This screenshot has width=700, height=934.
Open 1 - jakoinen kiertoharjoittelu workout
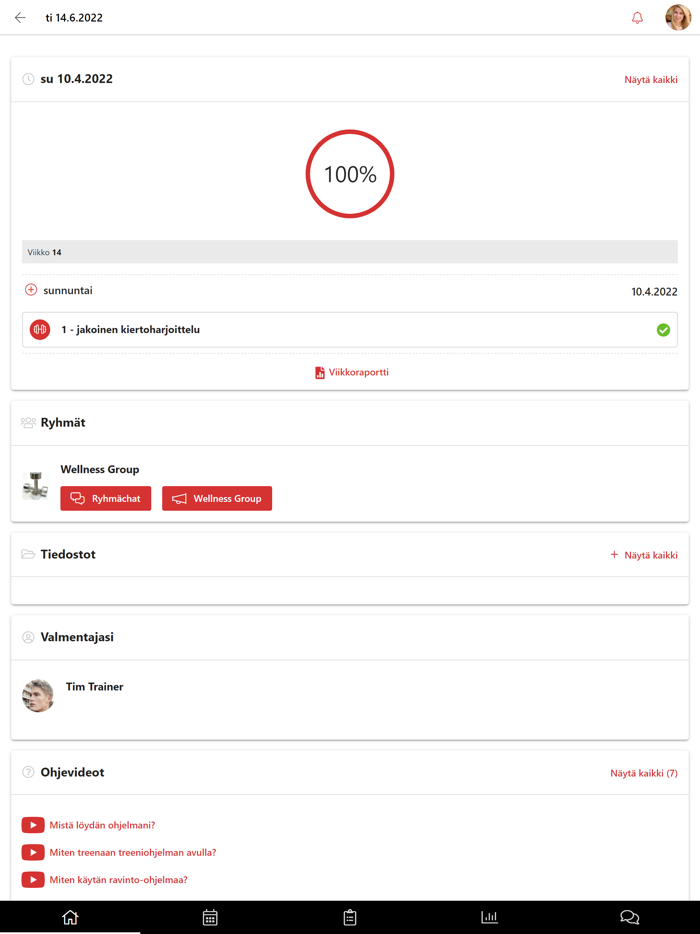click(x=130, y=330)
